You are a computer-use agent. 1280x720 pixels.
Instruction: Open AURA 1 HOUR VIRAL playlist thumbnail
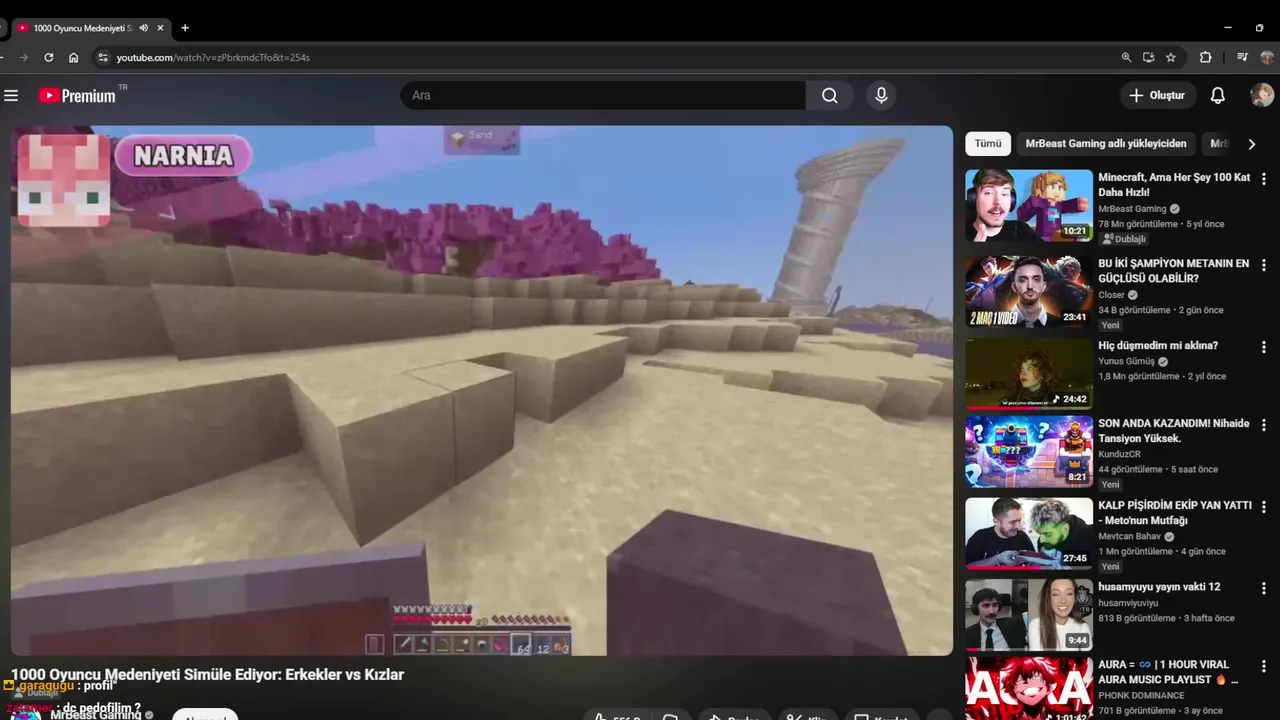(1029, 688)
